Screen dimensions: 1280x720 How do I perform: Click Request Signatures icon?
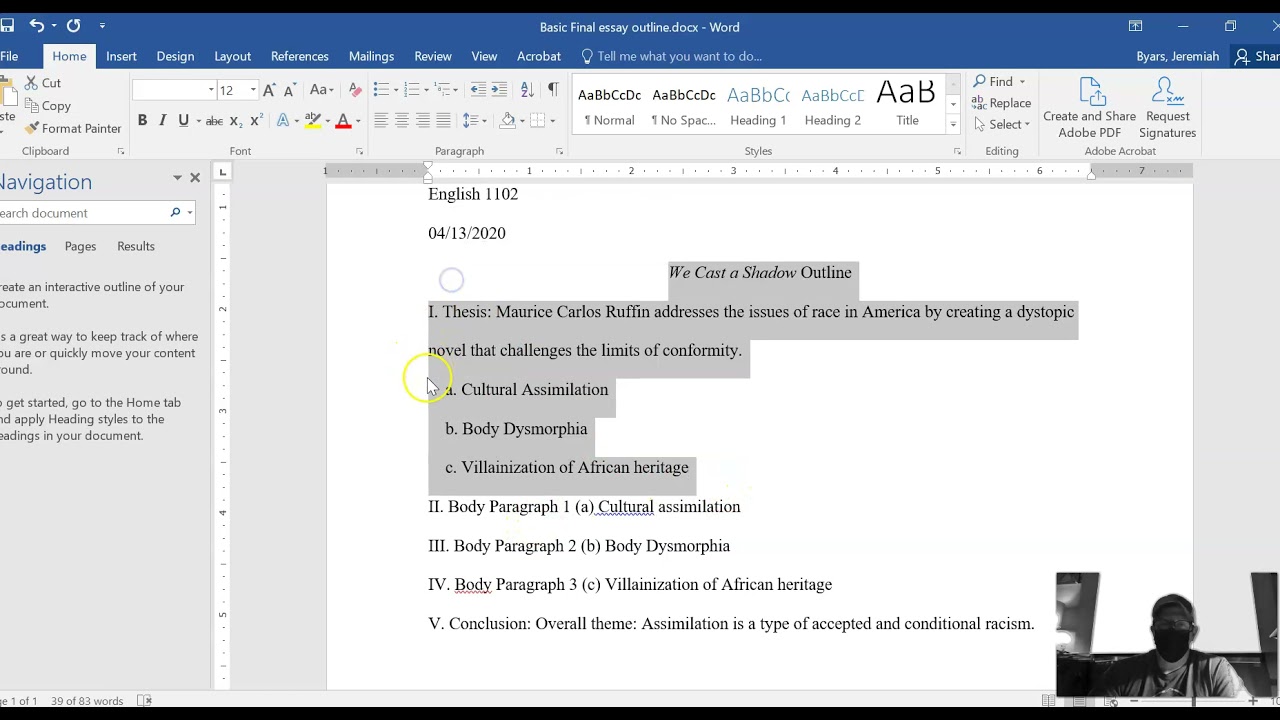pos(1167,108)
